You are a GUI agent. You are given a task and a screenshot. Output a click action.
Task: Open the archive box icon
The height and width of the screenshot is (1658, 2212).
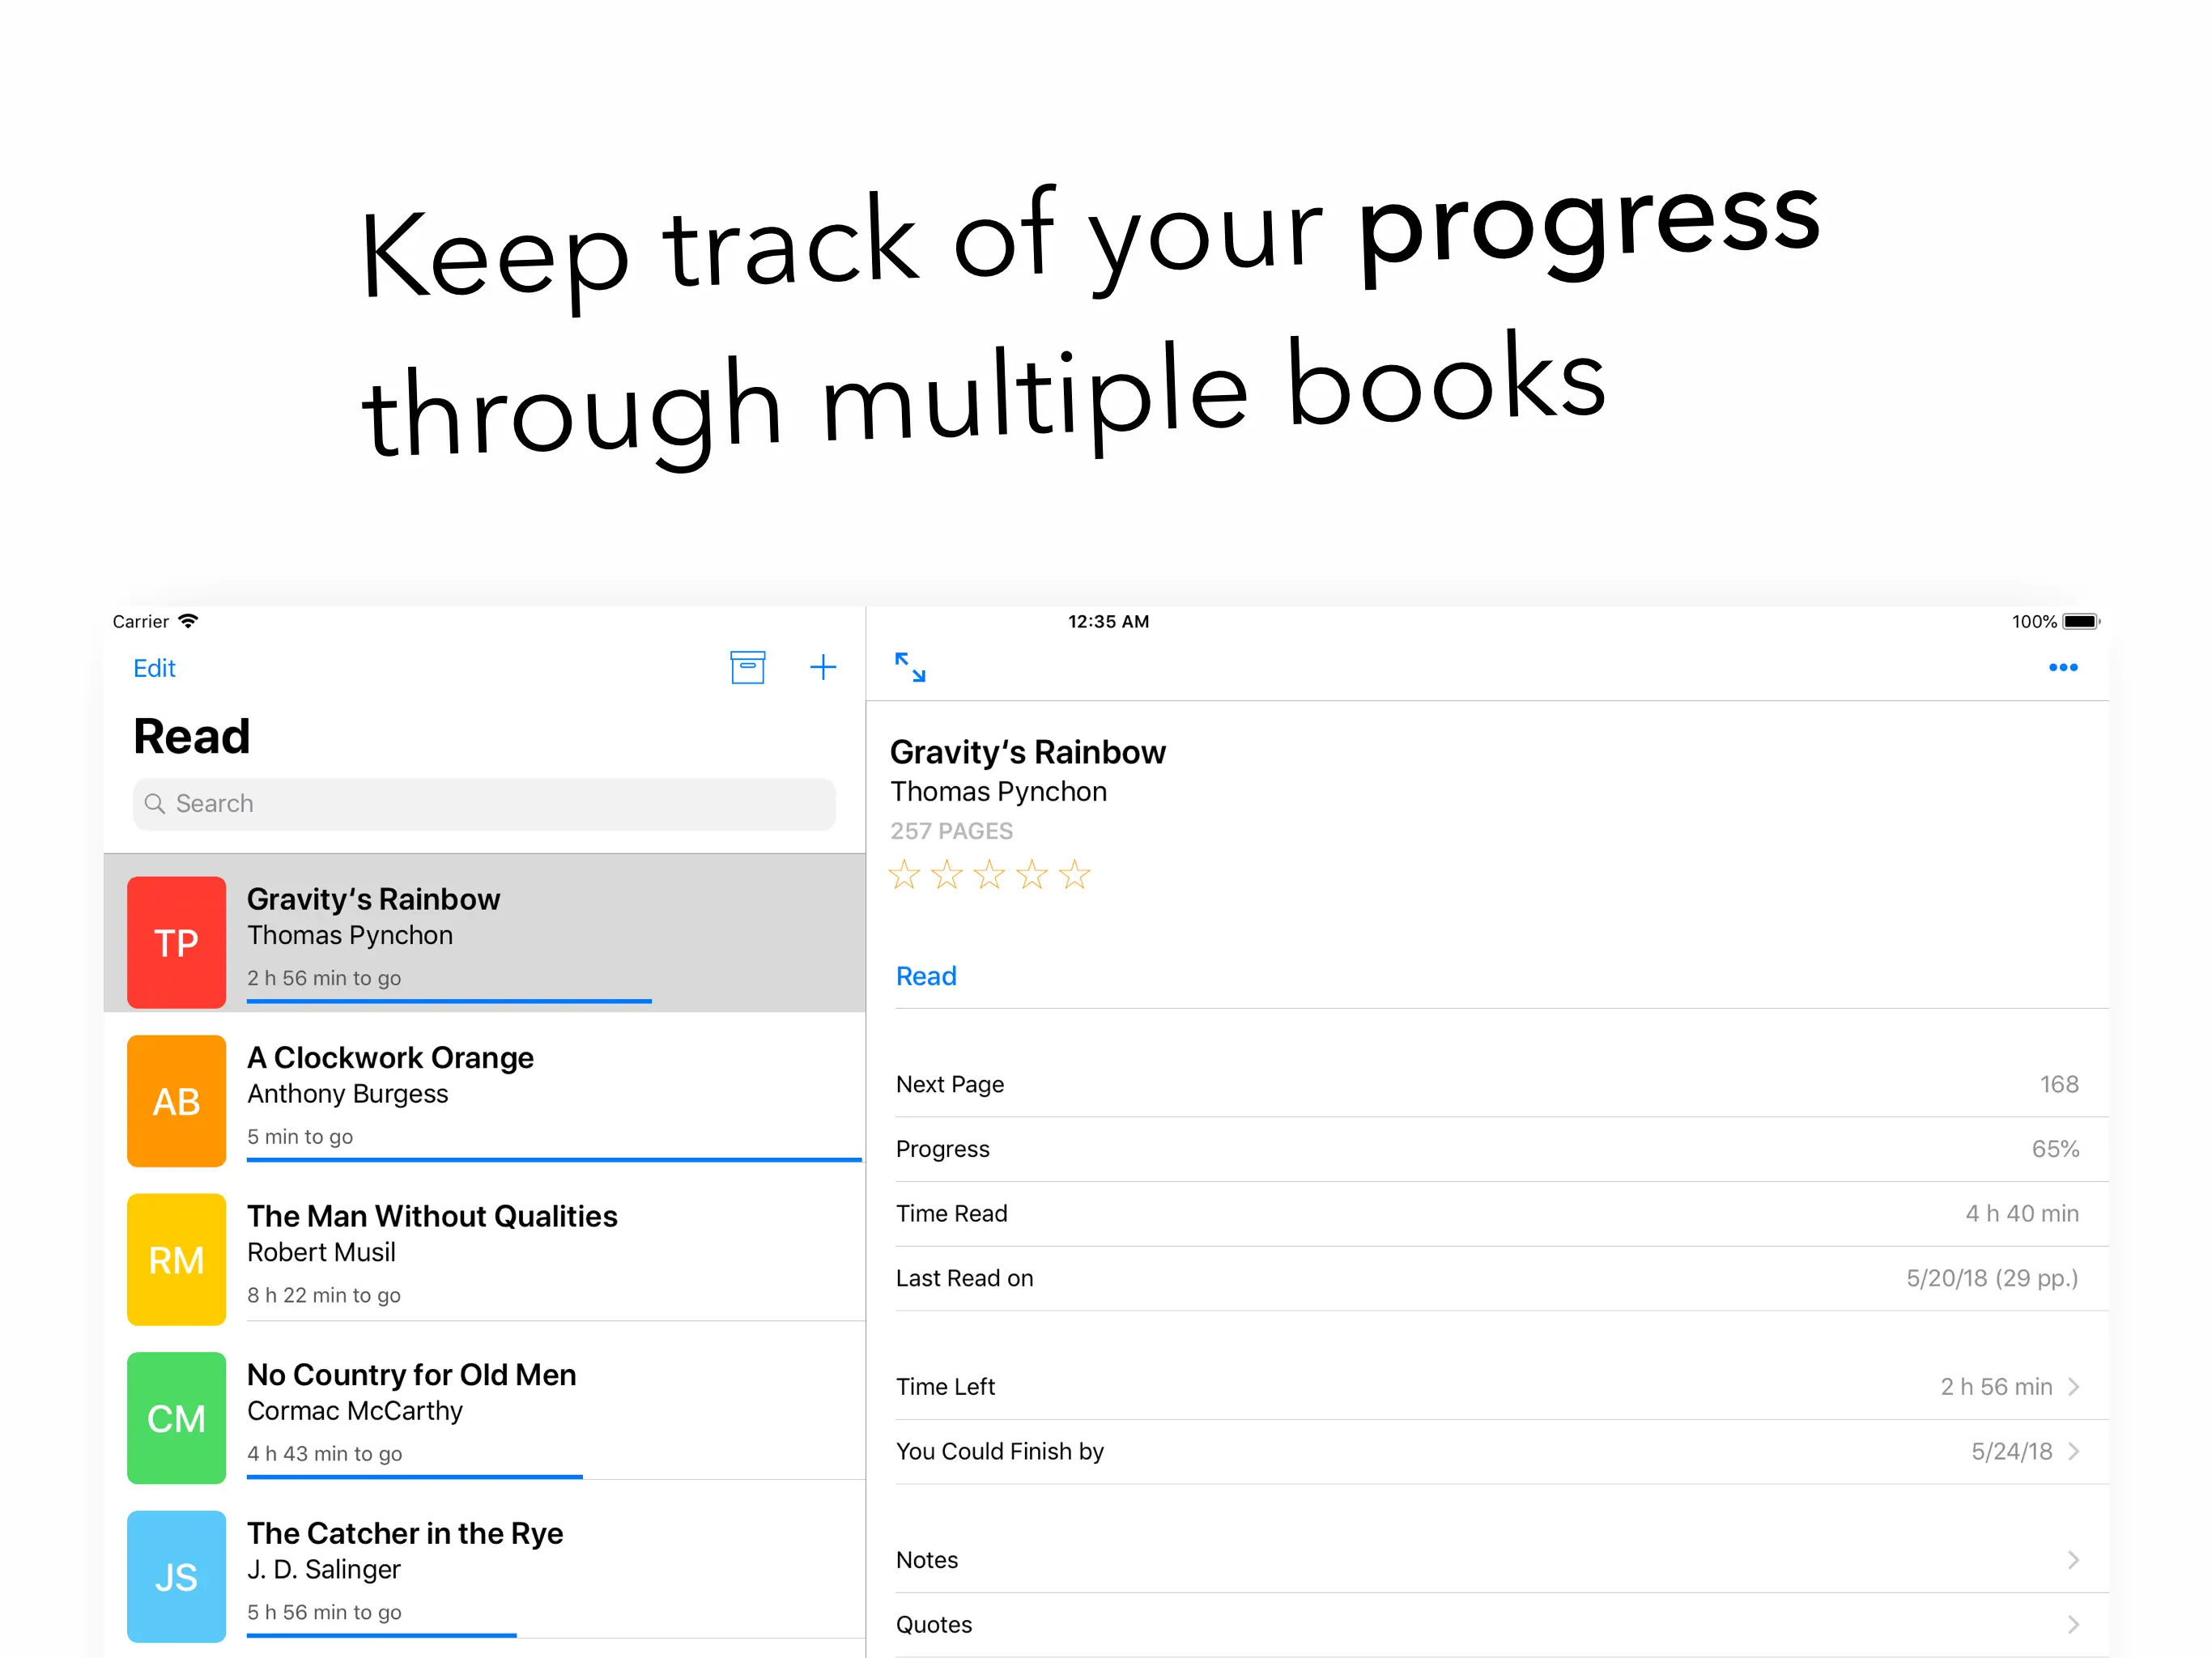747,667
